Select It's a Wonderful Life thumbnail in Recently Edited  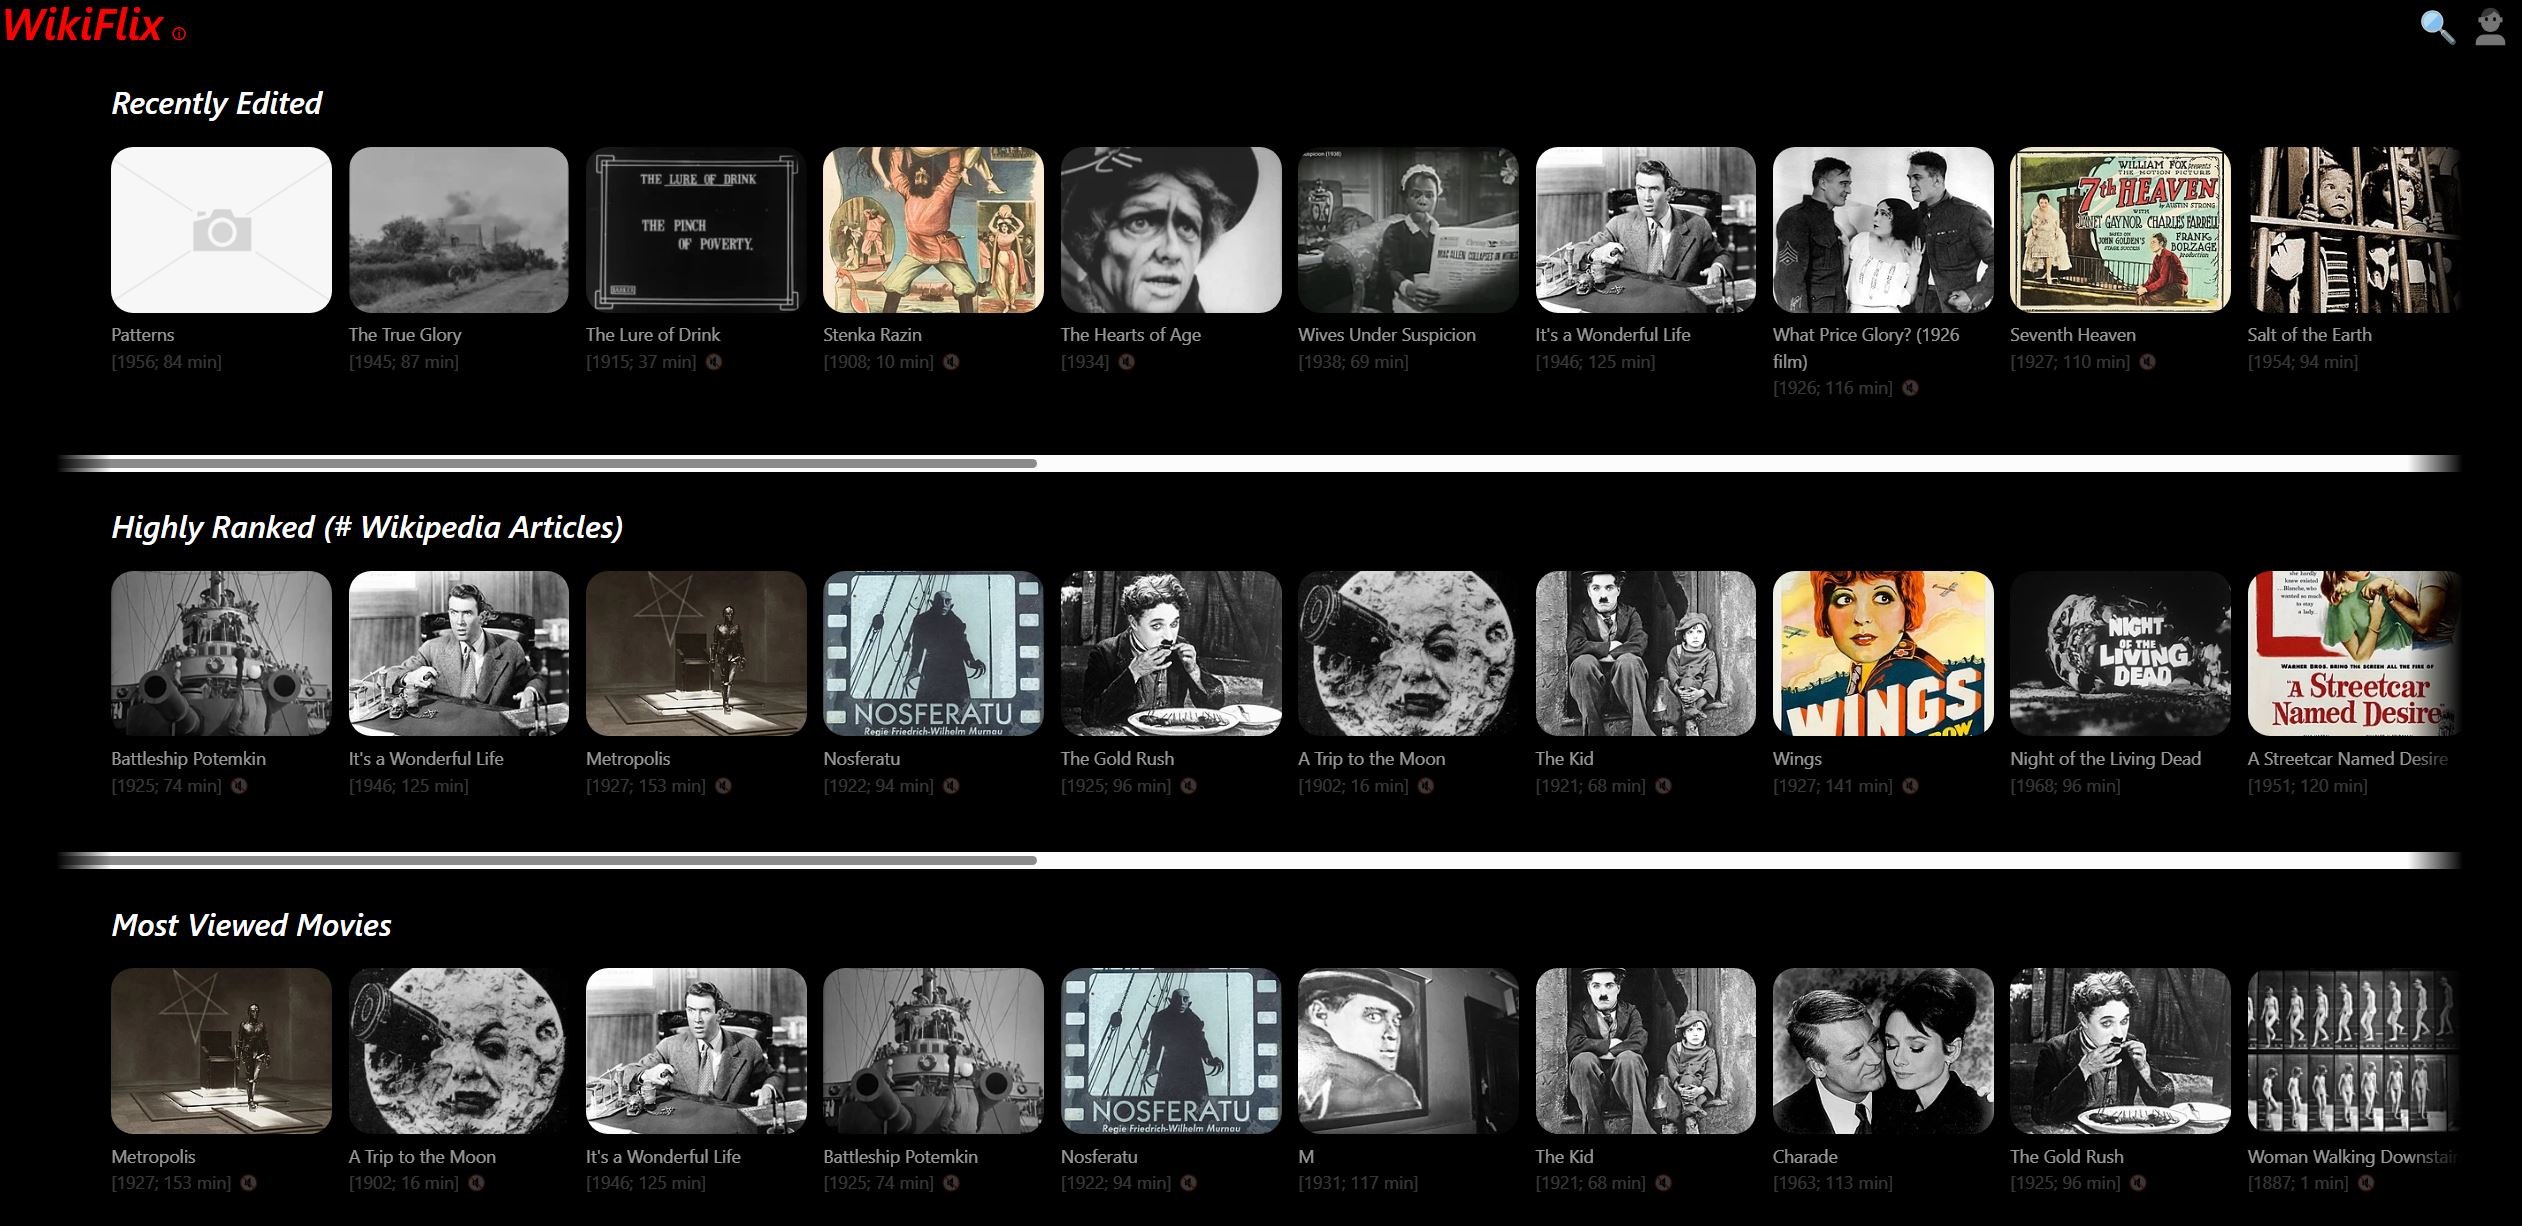point(1645,230)
